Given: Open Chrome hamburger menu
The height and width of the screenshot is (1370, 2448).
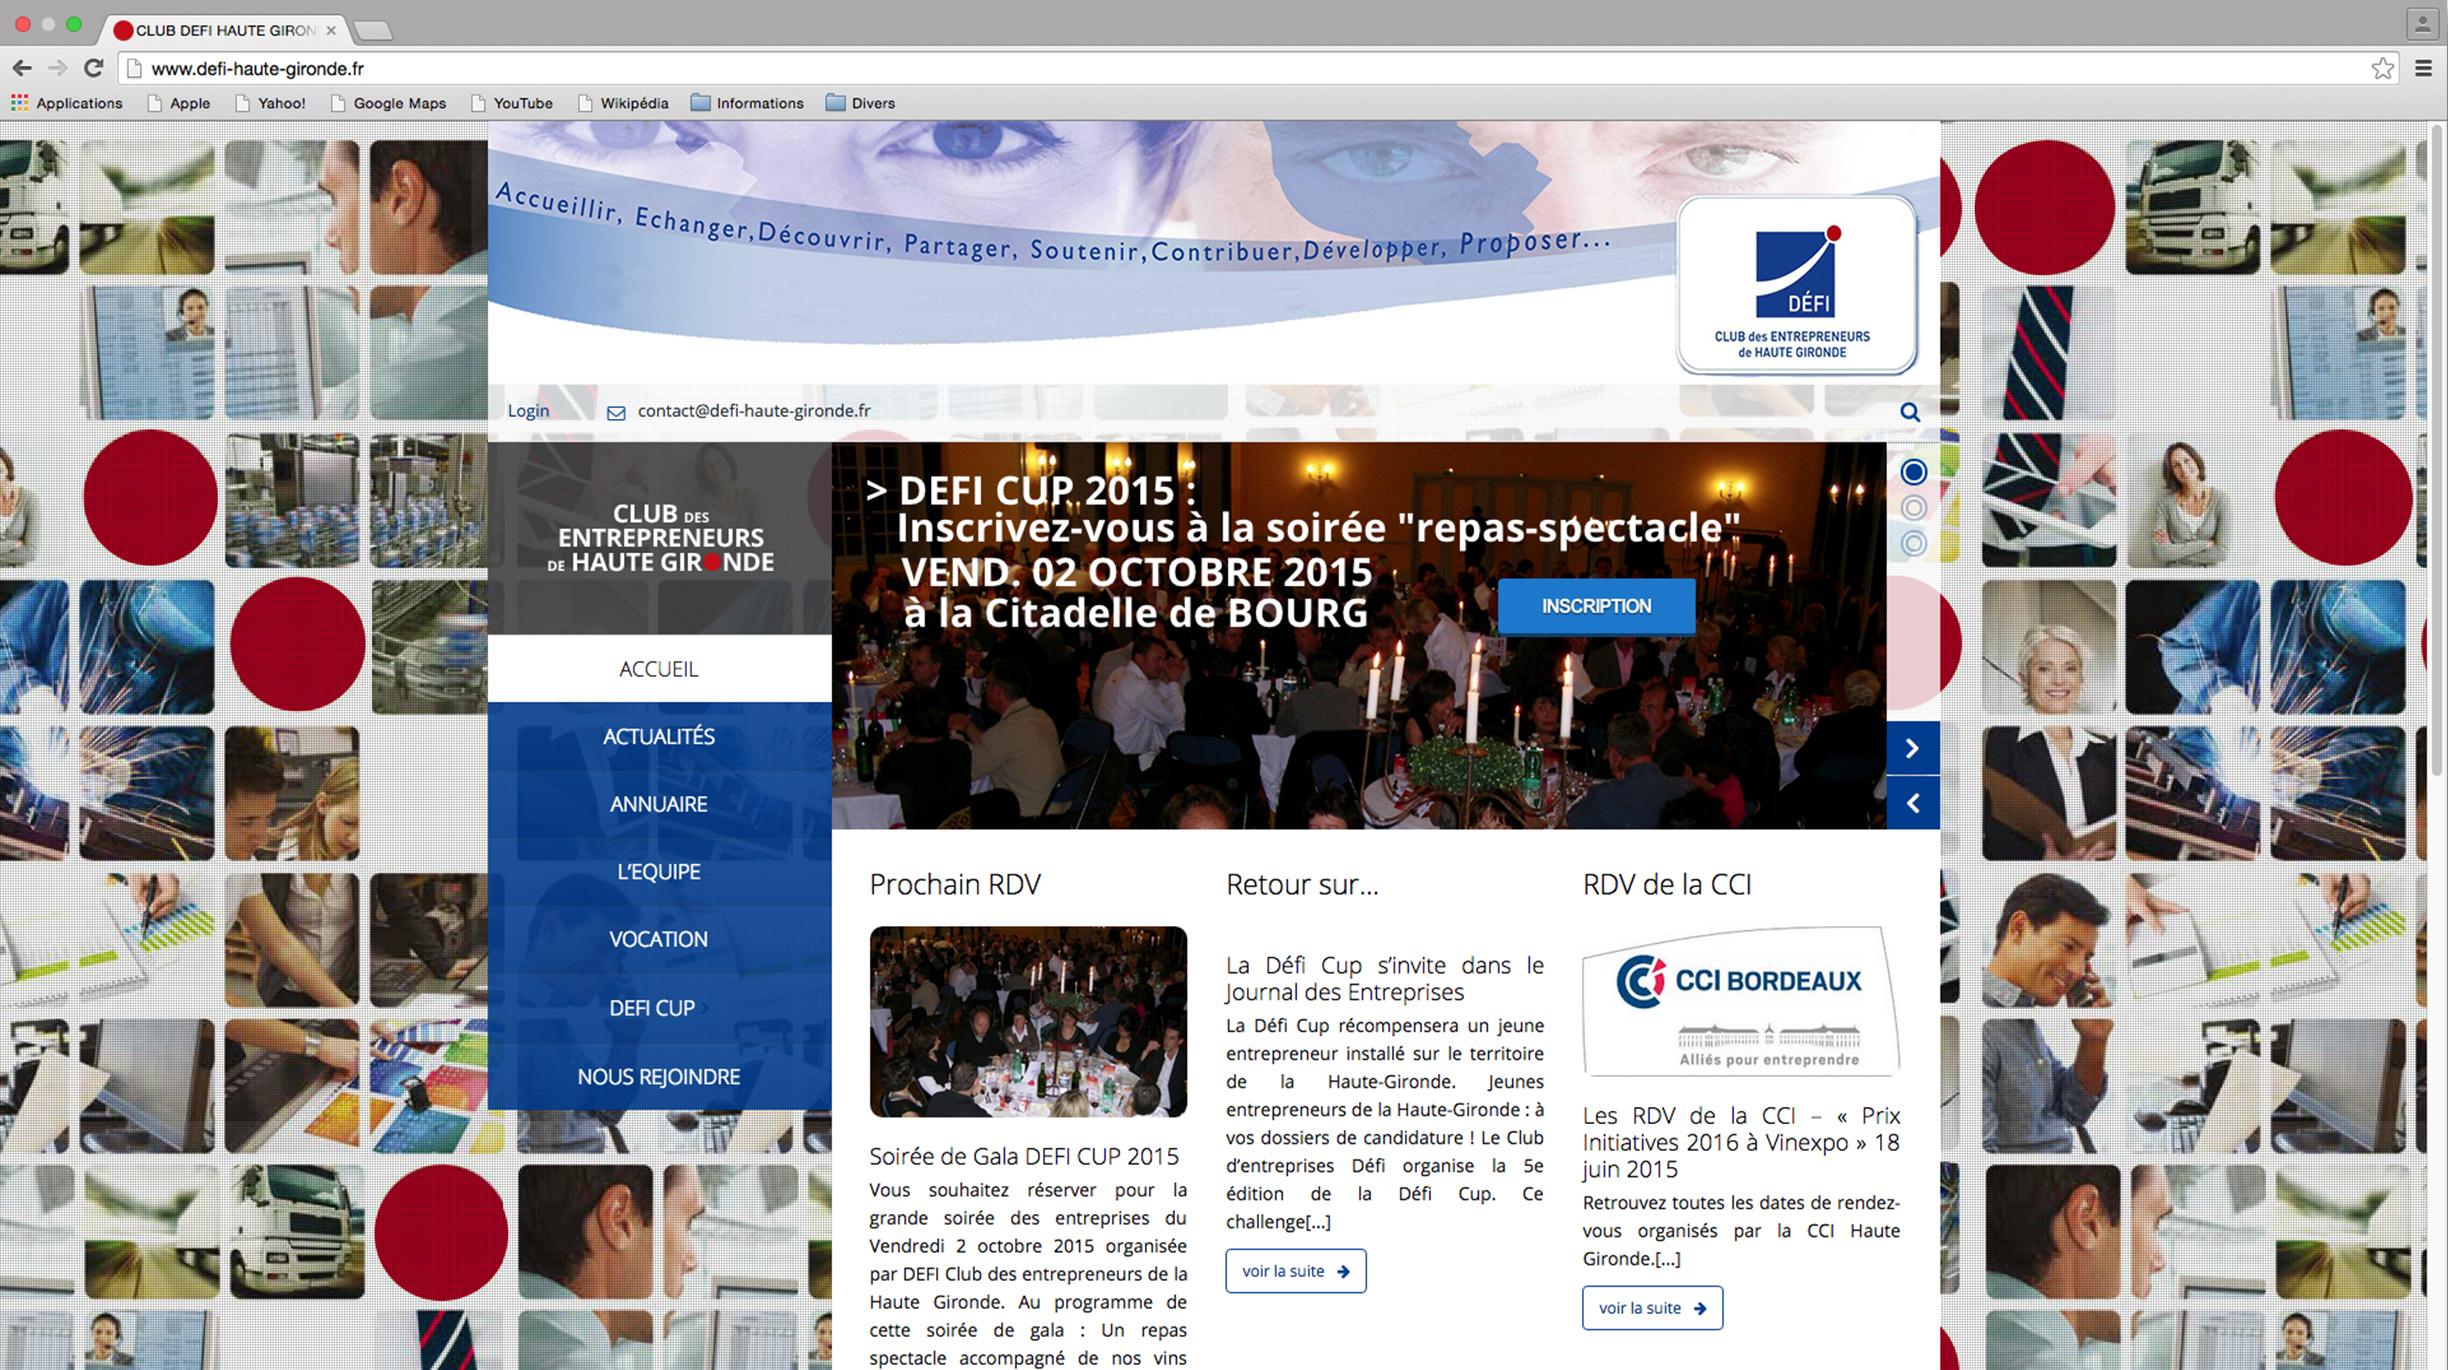Looking at the screenshot, I should [2423, 68].
